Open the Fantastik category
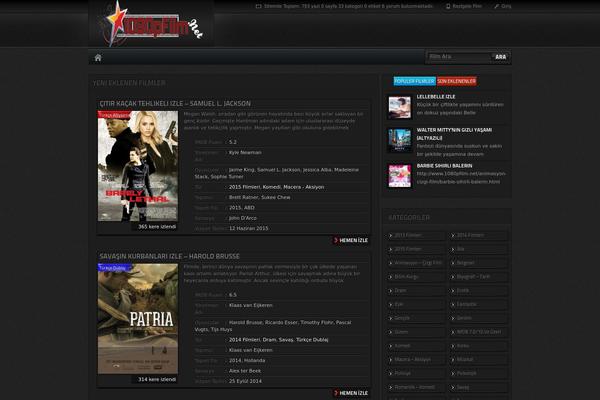This screenshot has width=600, height=400. click(478, 304)
